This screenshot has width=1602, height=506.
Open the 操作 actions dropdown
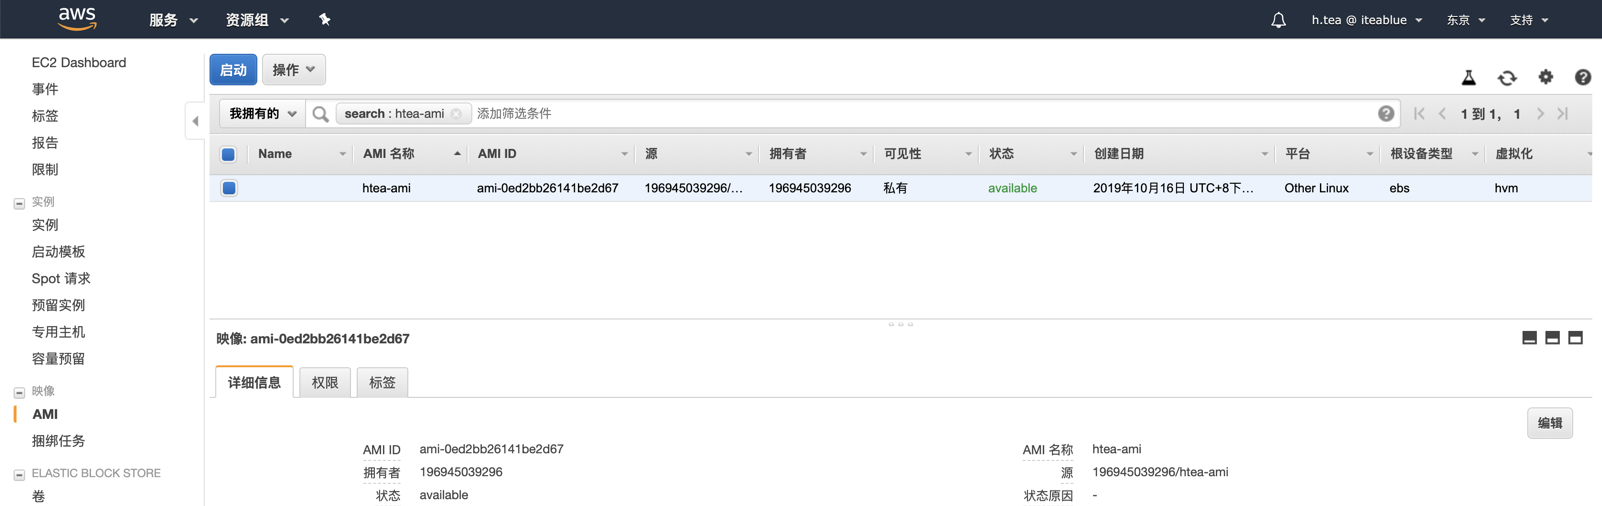[x=293, y=70]
